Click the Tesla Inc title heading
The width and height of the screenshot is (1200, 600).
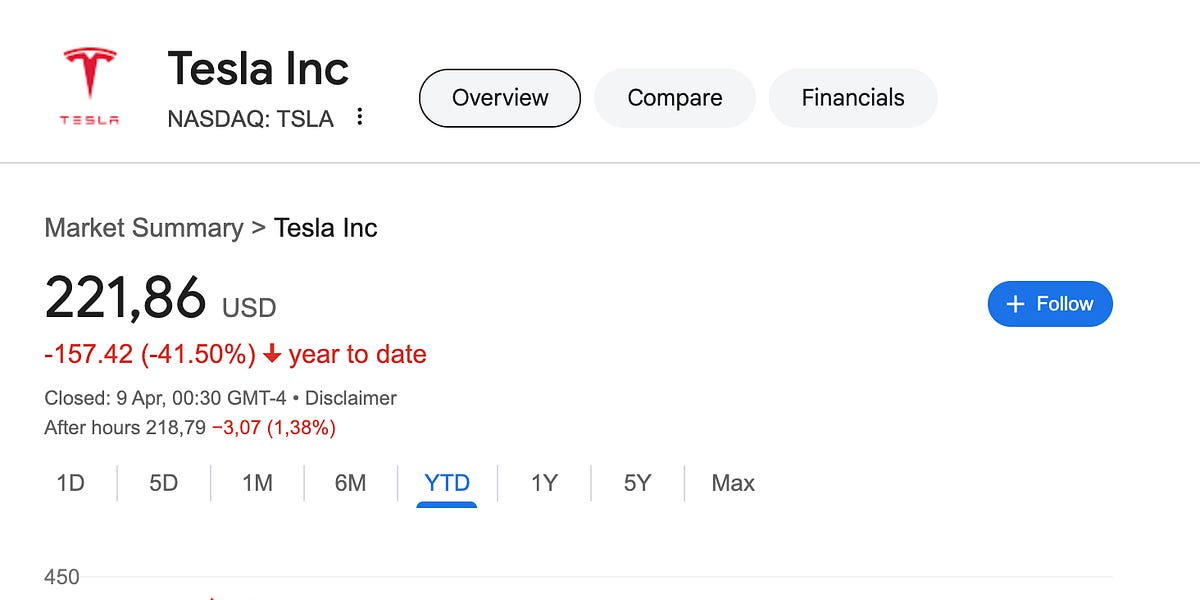(x=258, y=69)
